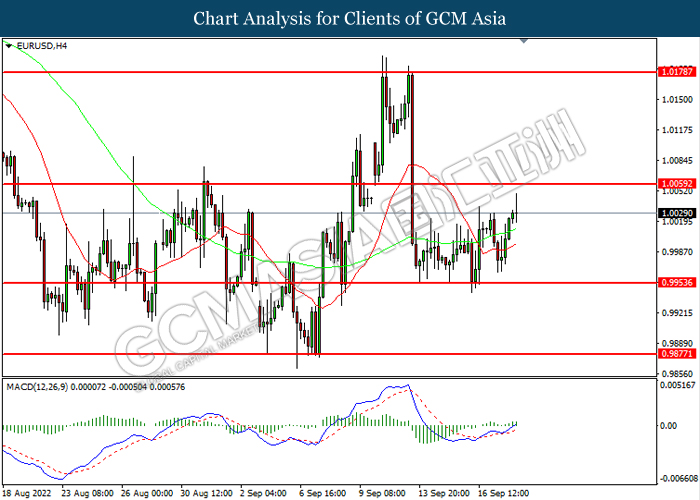Click the 0.99215 price axis value
The height and width of the screenshot is (500, 700).
click(678, 313)
